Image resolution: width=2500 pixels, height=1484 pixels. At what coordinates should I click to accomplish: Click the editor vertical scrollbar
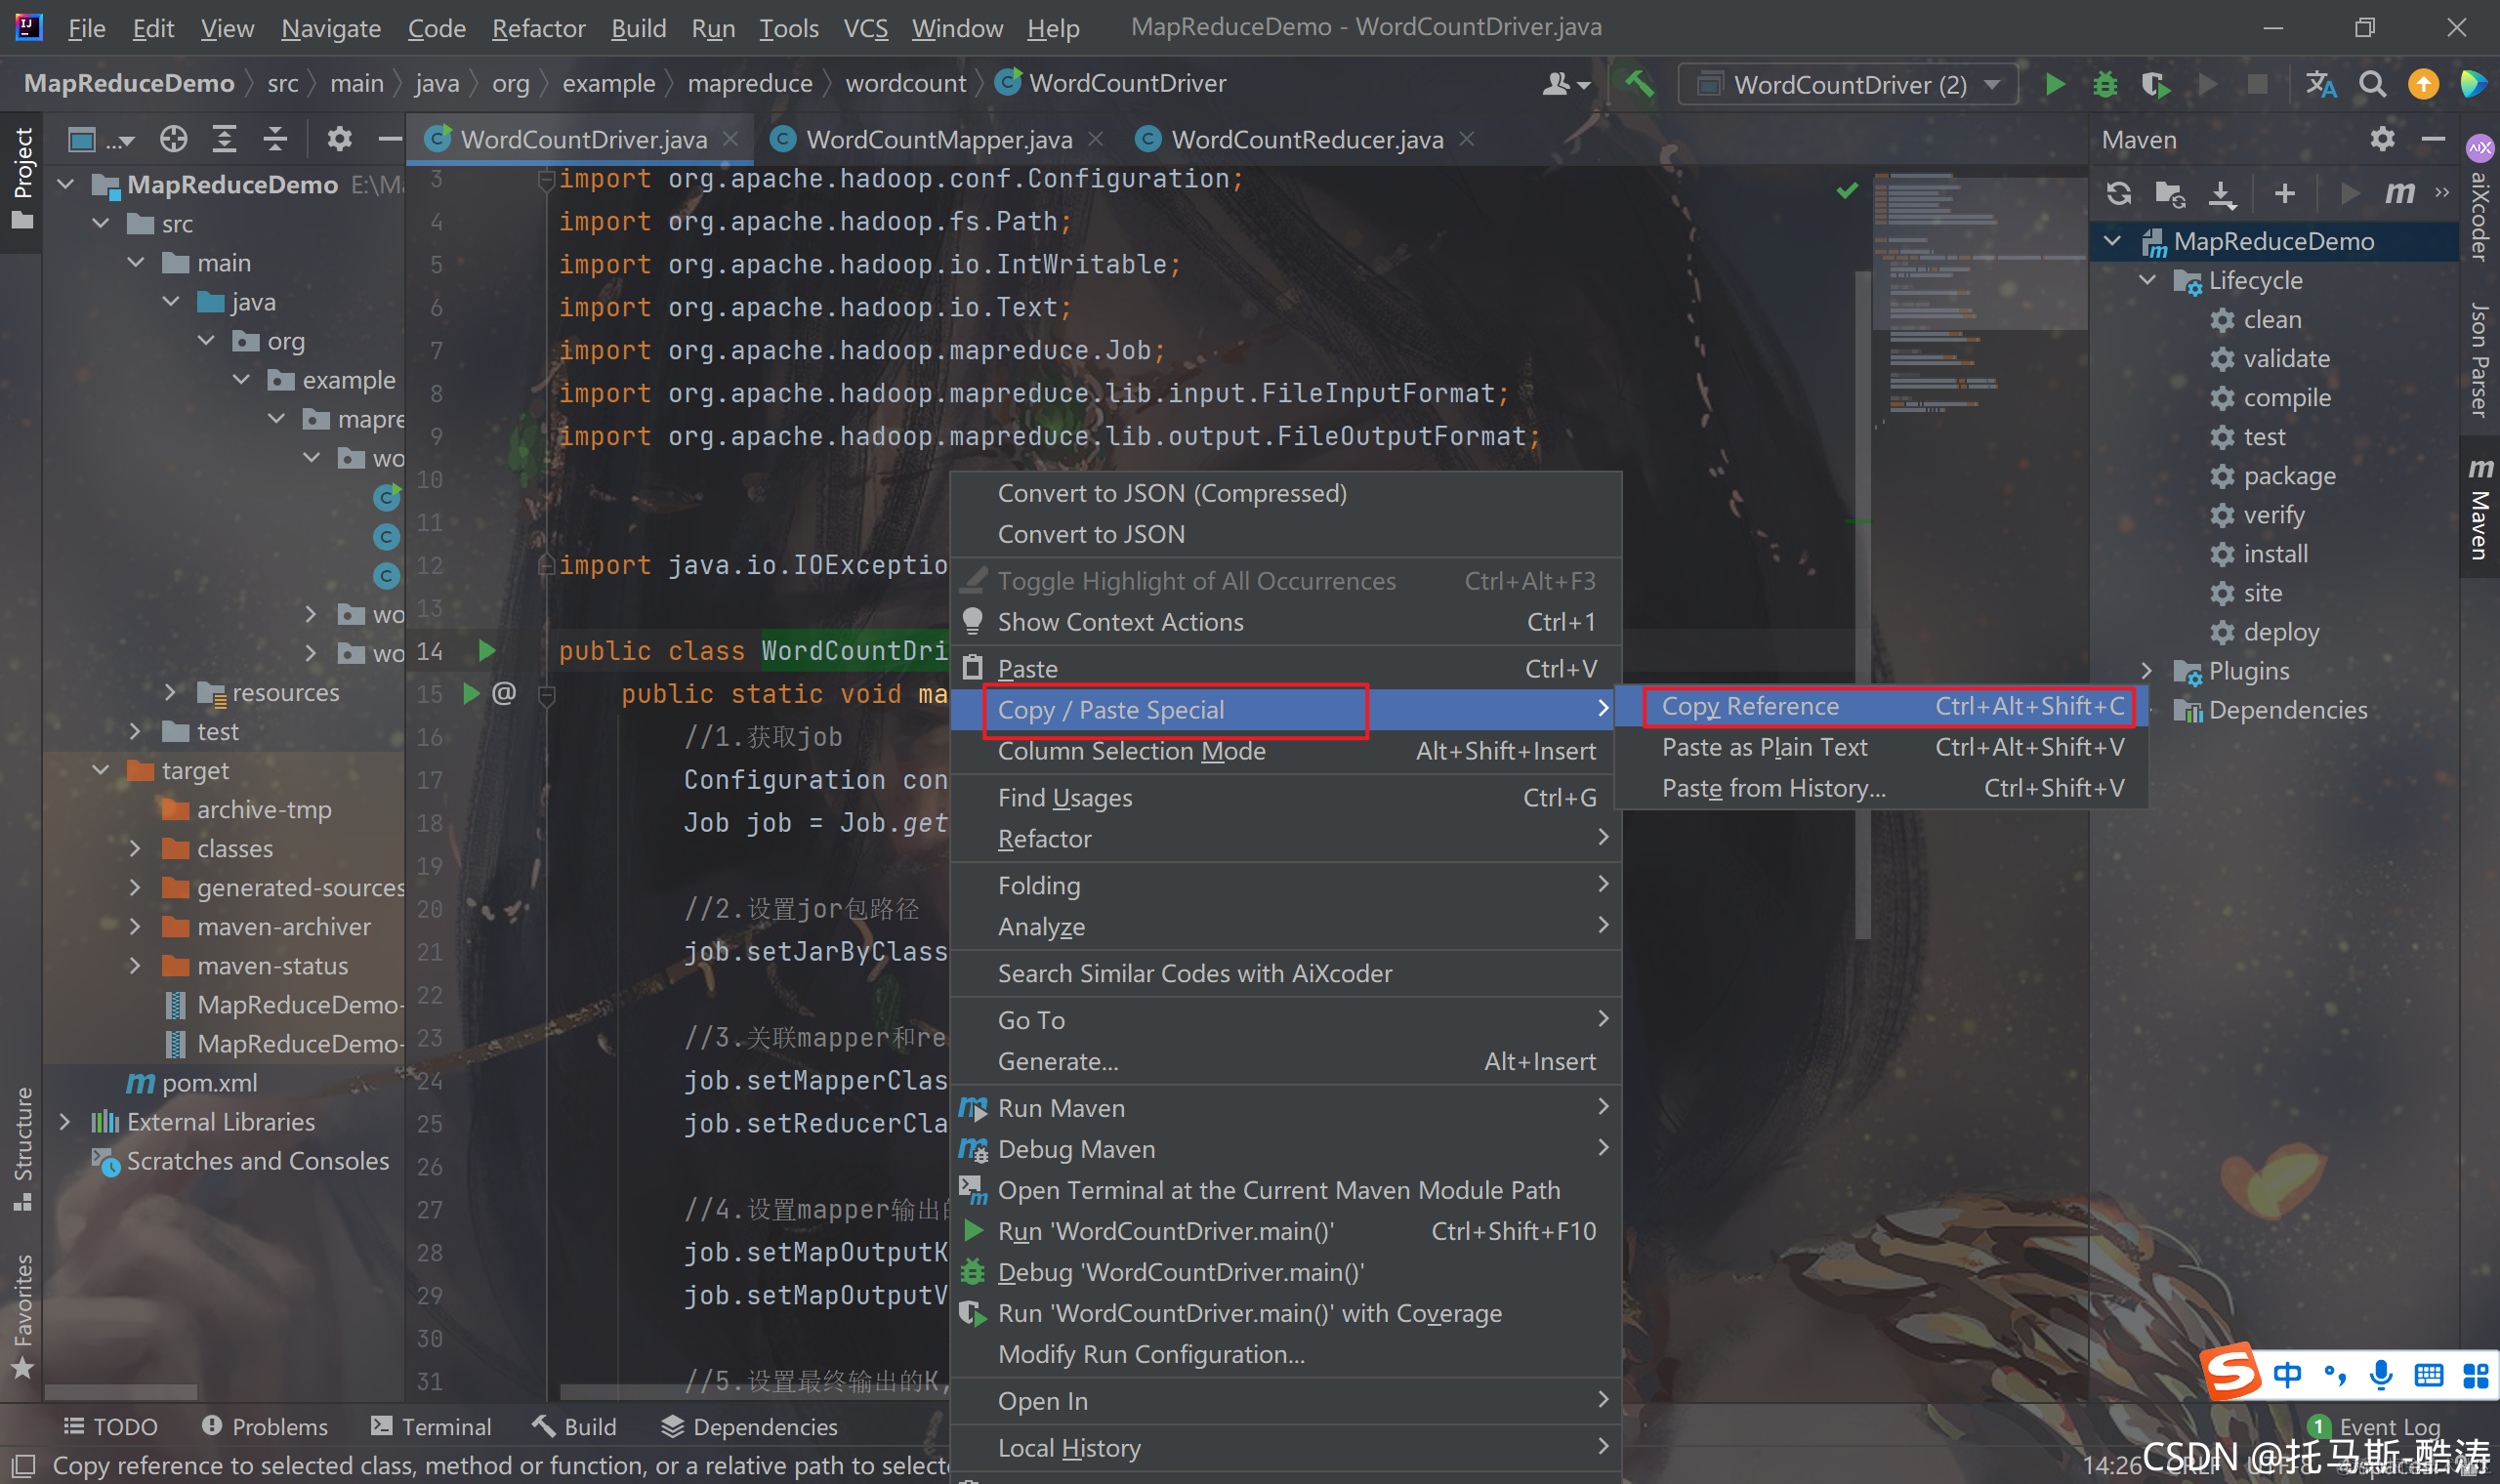click(1862, 600)
